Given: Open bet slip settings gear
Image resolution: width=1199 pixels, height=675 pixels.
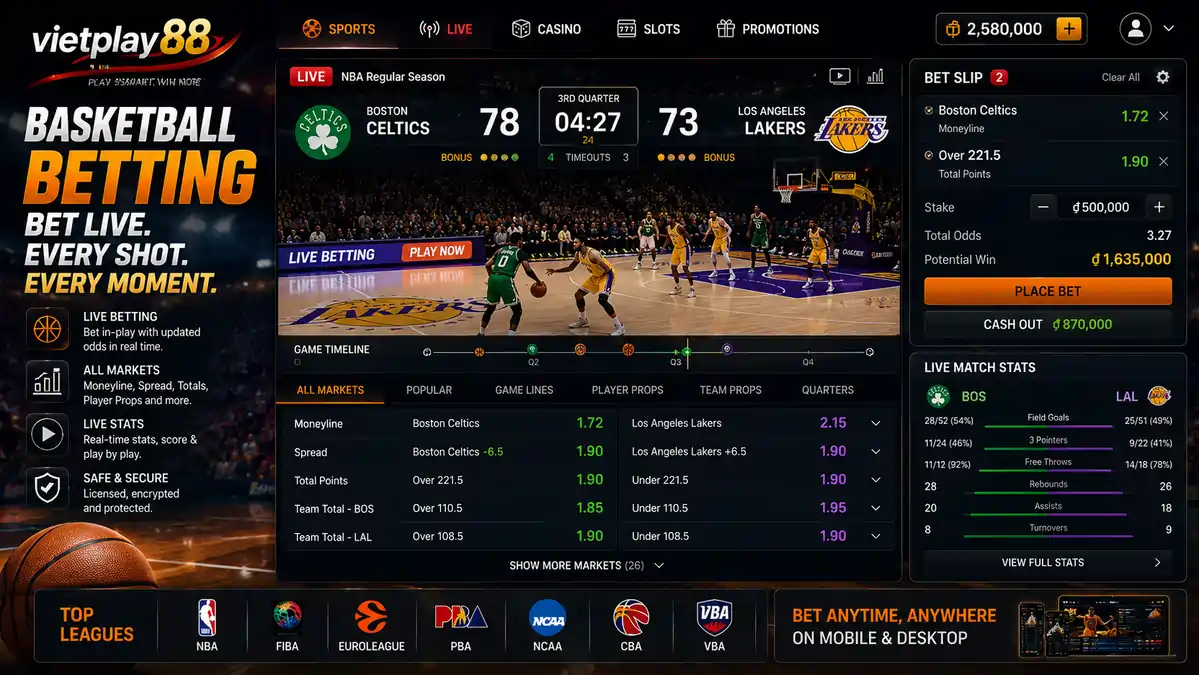Looking at the screenshot, I should (x=1162, y=77).
